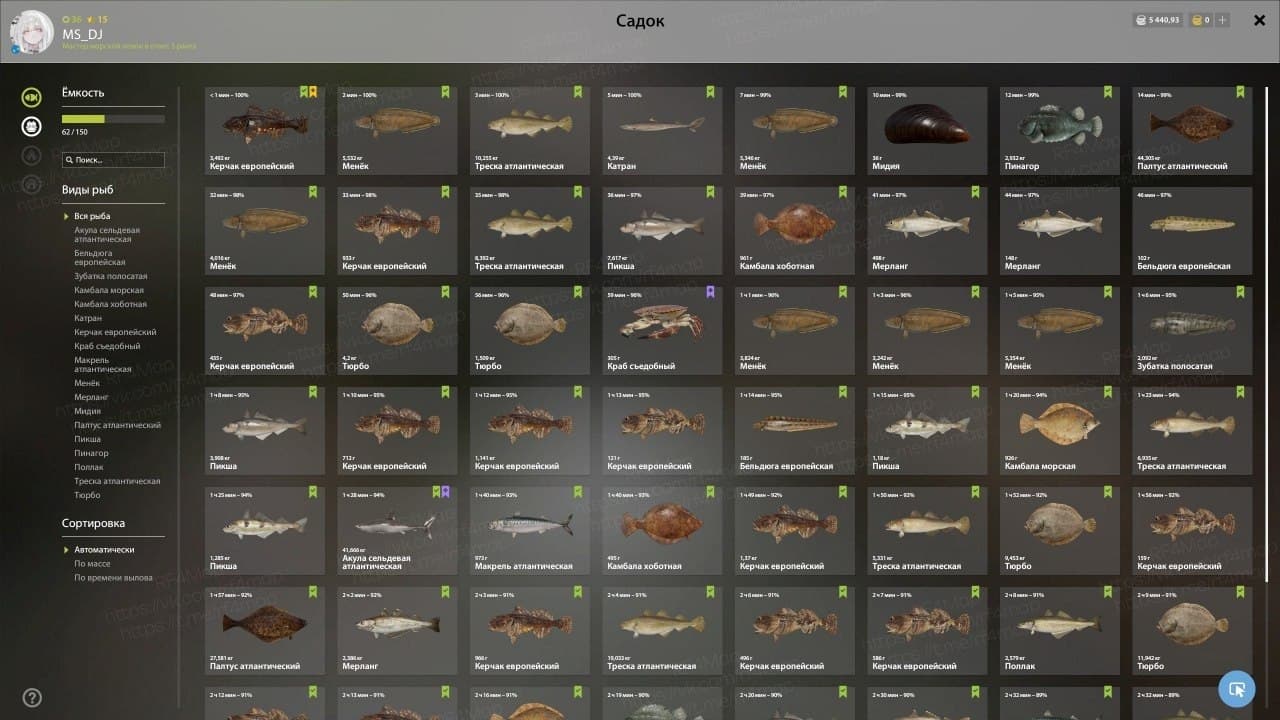Click the dimmed house-shaped sidebar icon
The height and width of the screenshot is (720, 1280).
[x=32, y=184]
